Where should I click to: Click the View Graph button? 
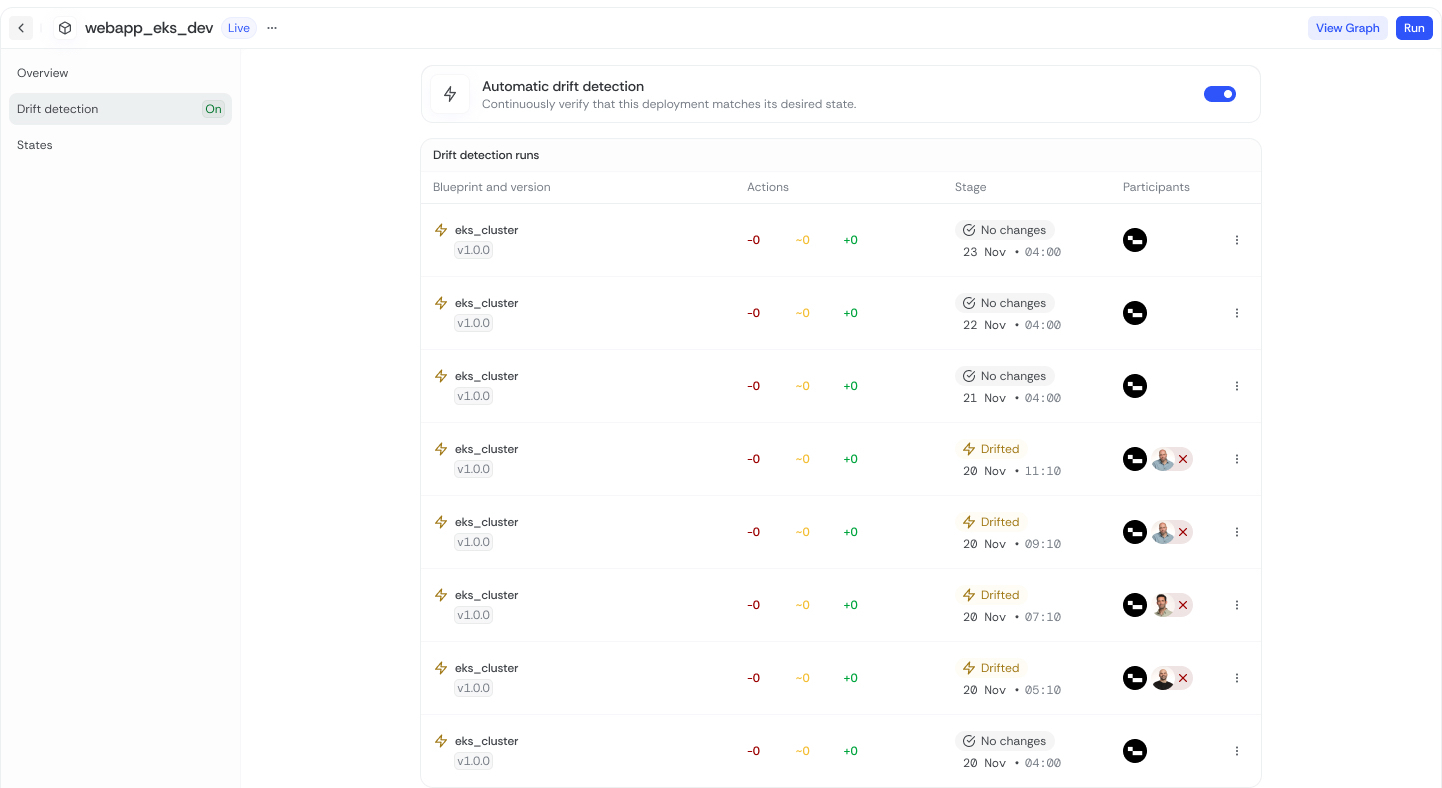coord(1347,28)
